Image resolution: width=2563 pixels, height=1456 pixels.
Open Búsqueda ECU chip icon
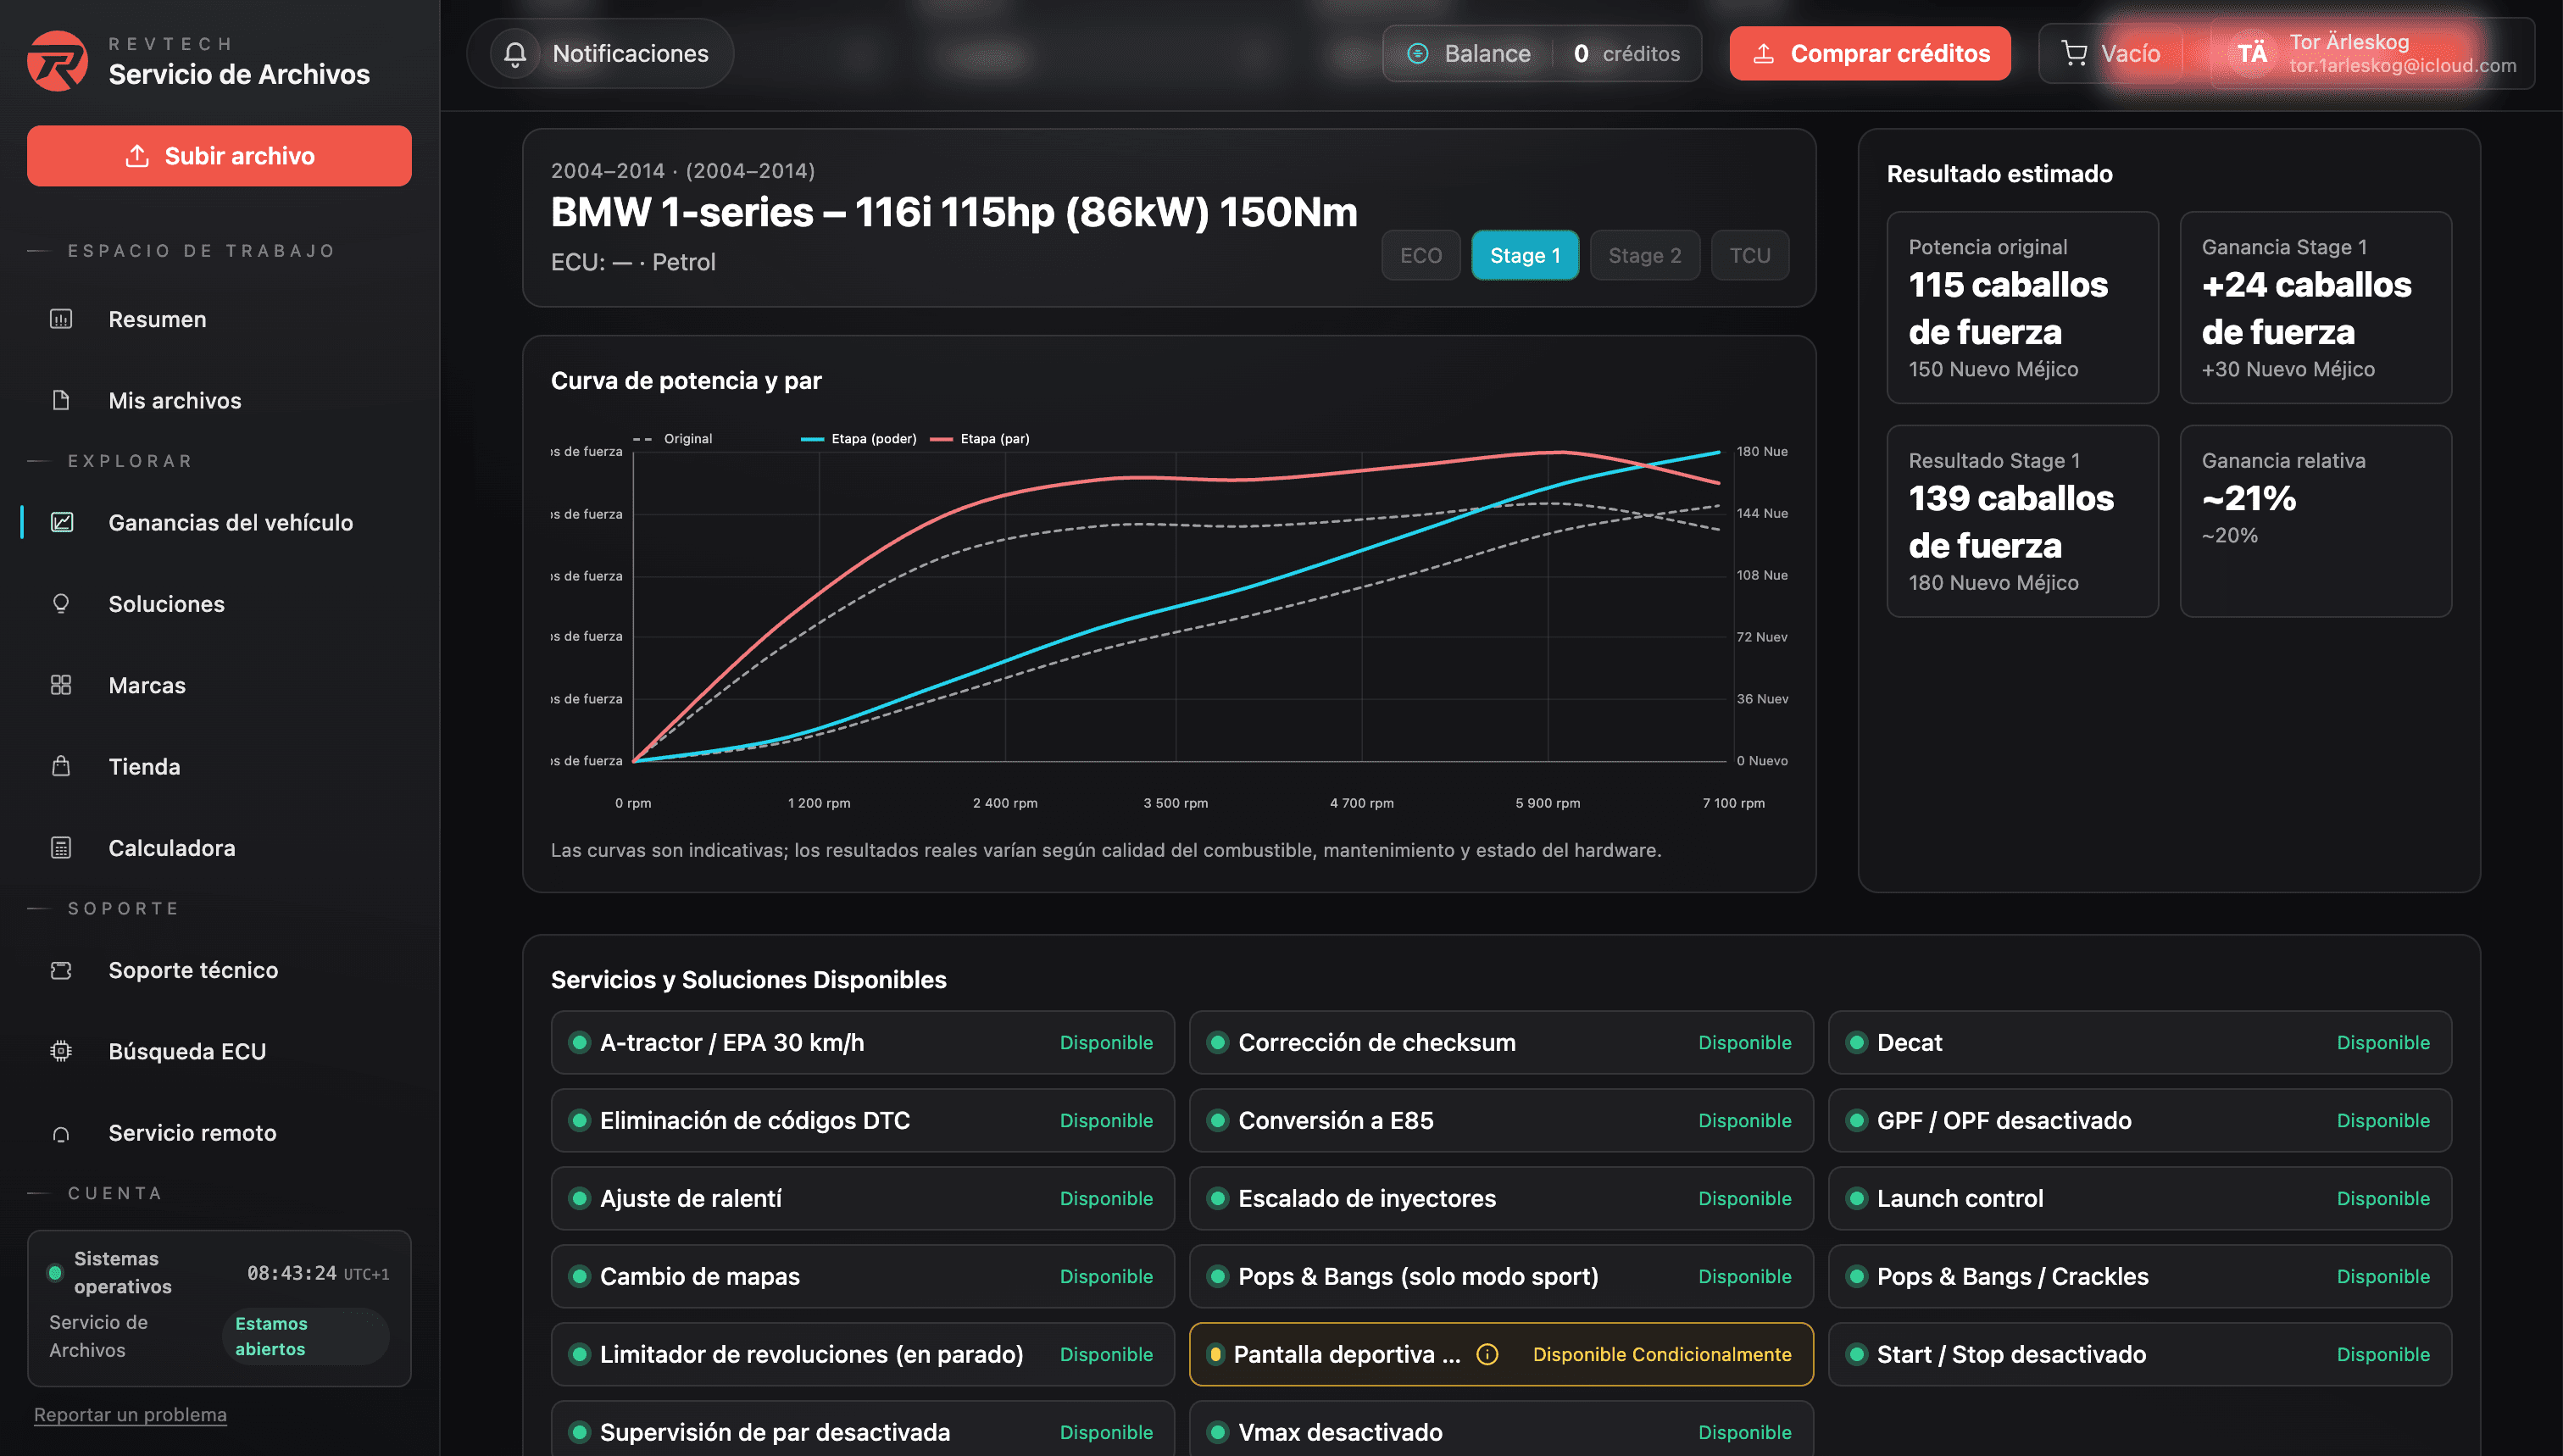(61, 1051)
